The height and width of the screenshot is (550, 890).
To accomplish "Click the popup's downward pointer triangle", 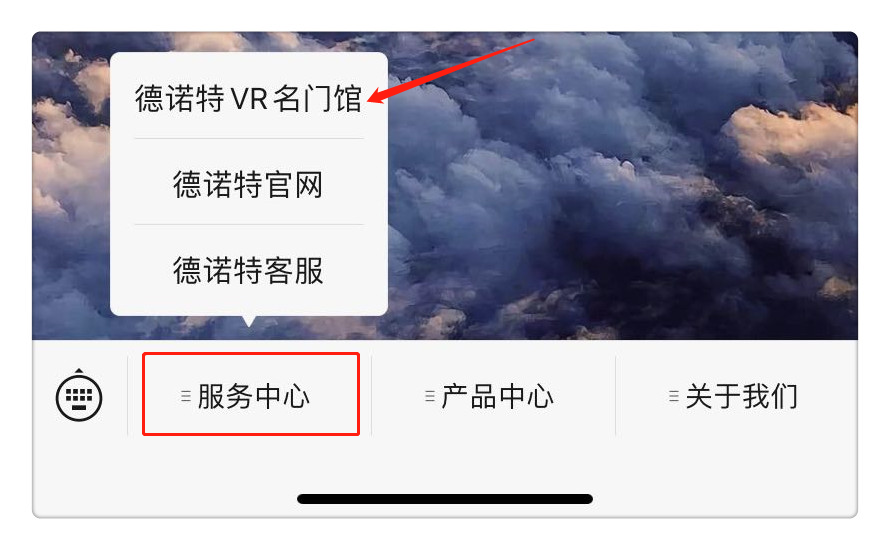I will coord(249,321).
